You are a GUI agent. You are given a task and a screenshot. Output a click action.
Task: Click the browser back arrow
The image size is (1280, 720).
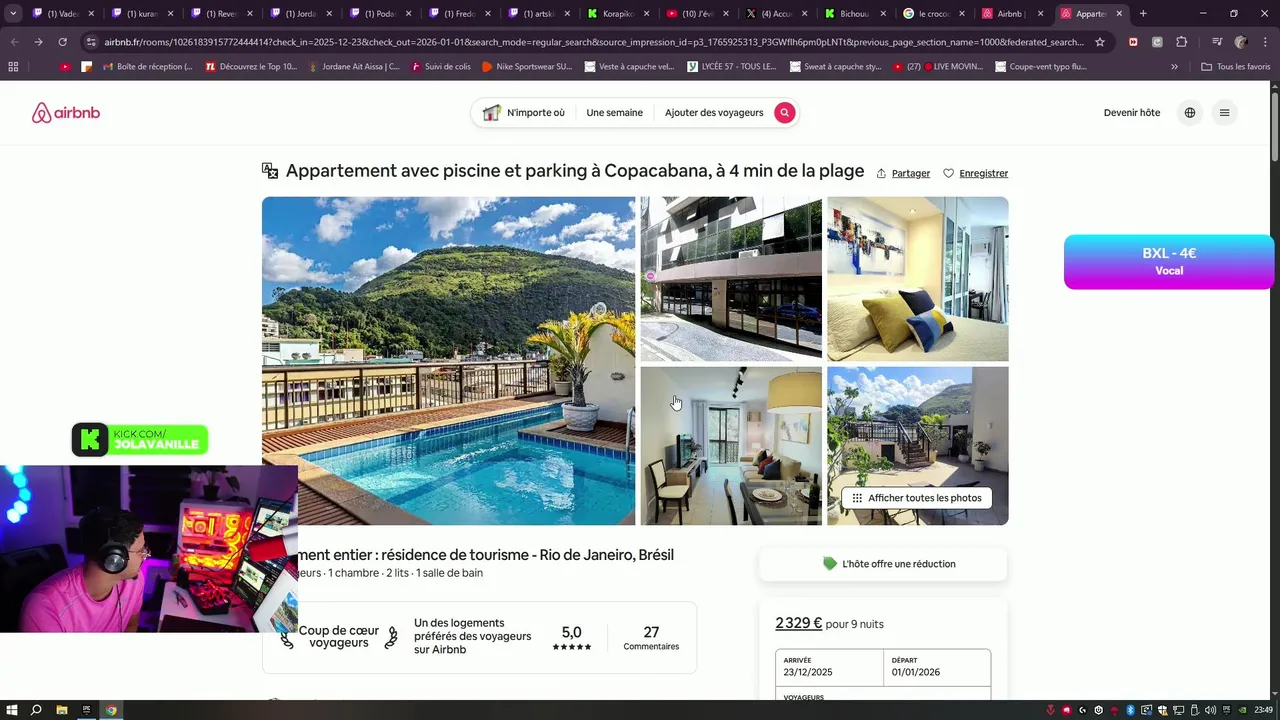point(13,42)
